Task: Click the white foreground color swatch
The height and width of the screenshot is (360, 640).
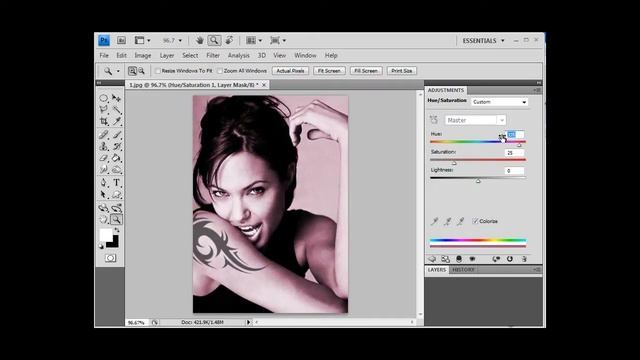Action: (106, 235)
